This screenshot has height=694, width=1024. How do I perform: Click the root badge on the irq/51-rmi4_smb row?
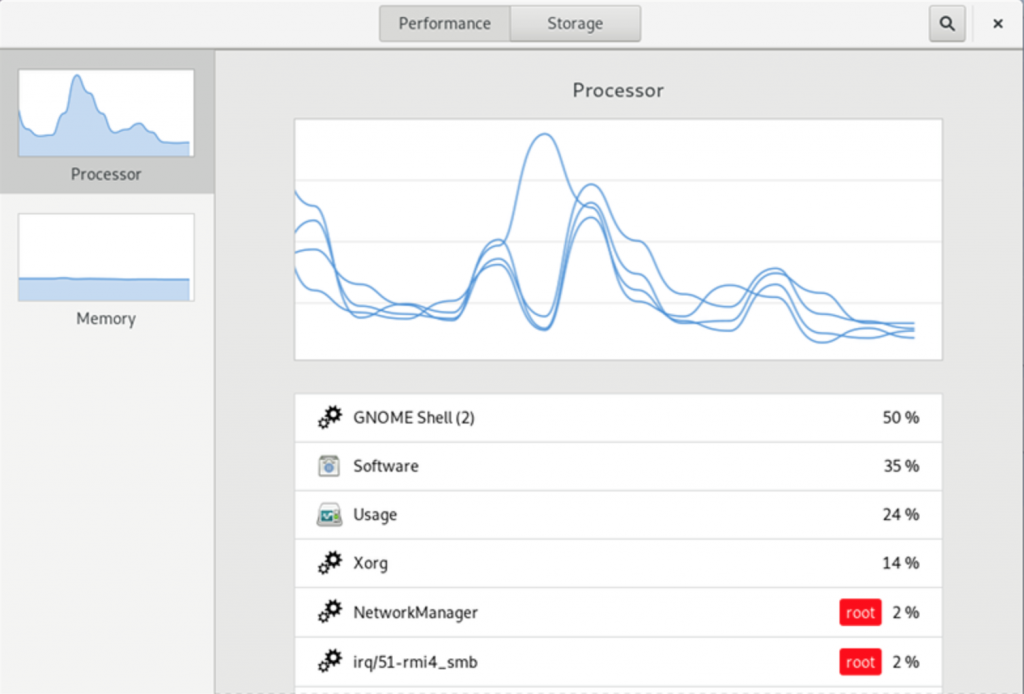point(860,662)
